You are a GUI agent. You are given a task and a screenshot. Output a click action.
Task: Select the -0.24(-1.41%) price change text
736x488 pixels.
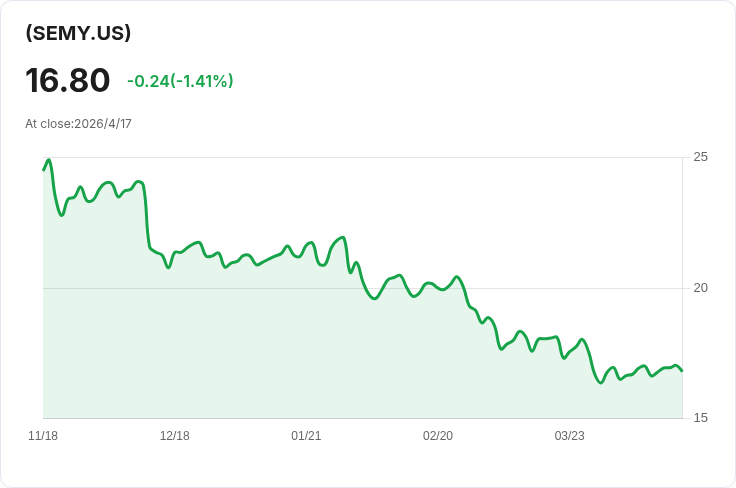point(180,81)
